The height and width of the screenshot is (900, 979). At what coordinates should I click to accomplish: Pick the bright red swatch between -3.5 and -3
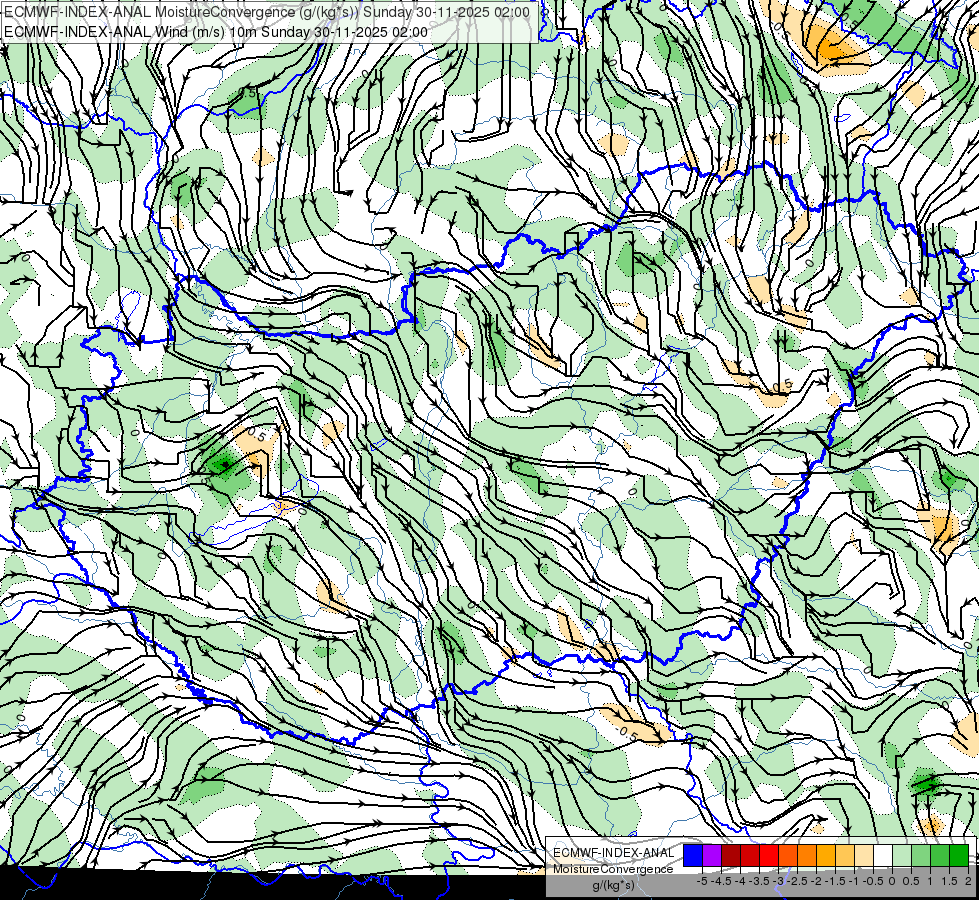tap(769, 856)
